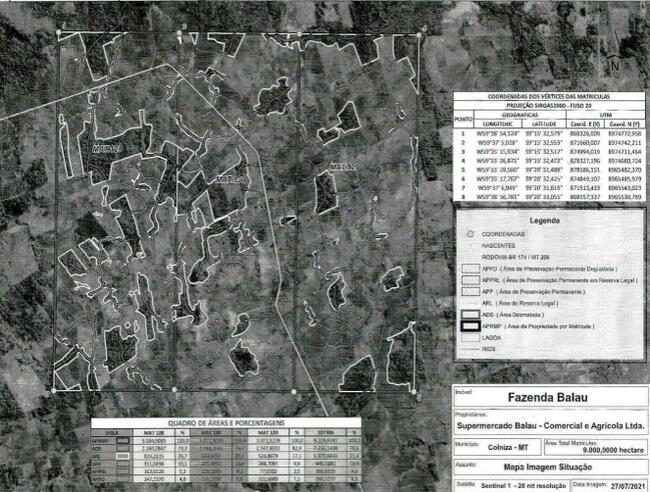Click the COORDENADAS circle symbol in legend

tap(470, 233)
